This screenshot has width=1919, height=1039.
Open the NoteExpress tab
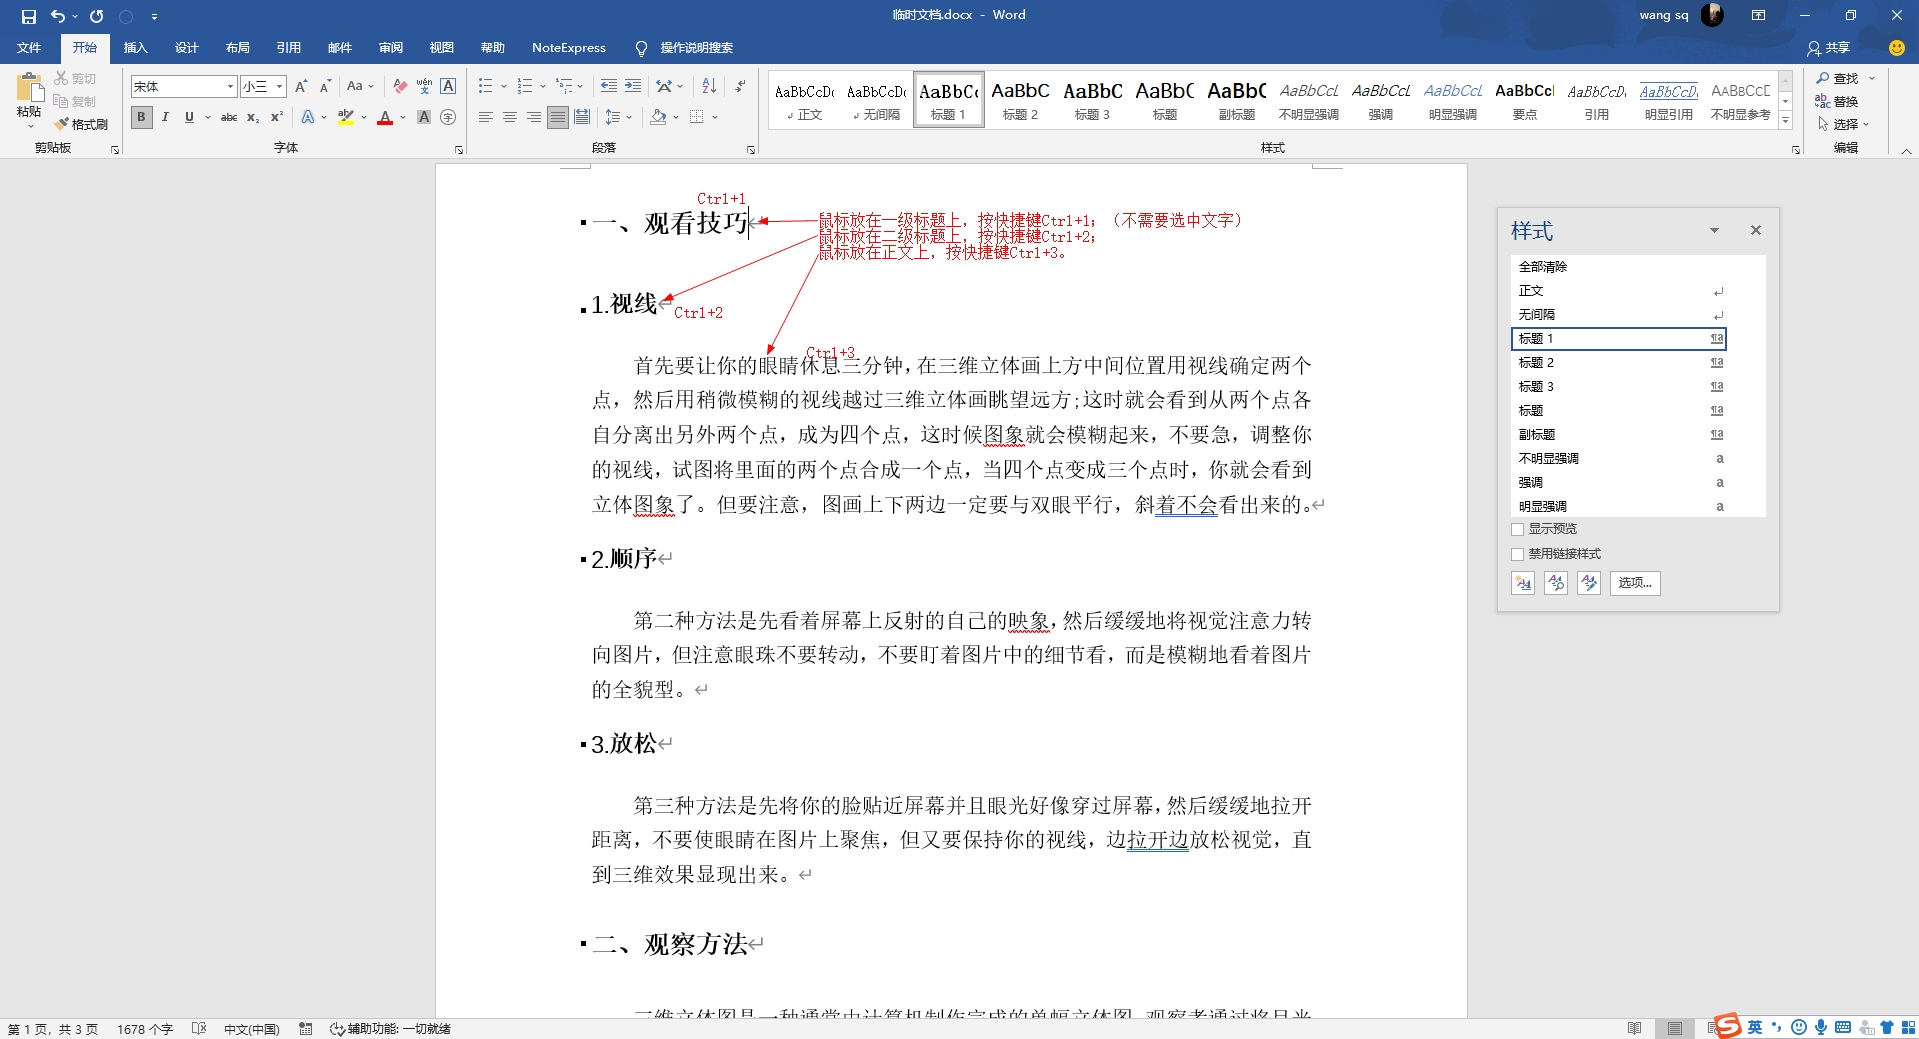(x=568, y=47)
